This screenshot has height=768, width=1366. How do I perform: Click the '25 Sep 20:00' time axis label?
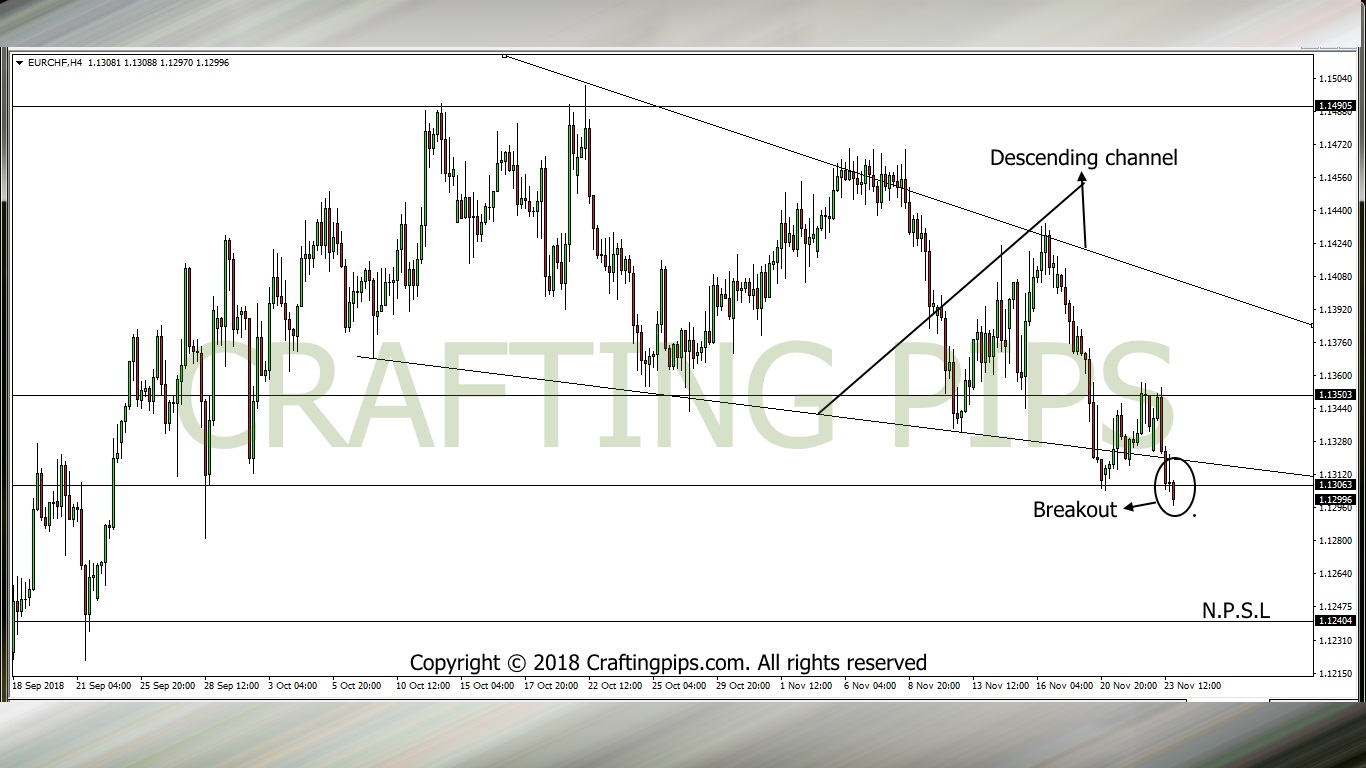(x=168, y=686)
